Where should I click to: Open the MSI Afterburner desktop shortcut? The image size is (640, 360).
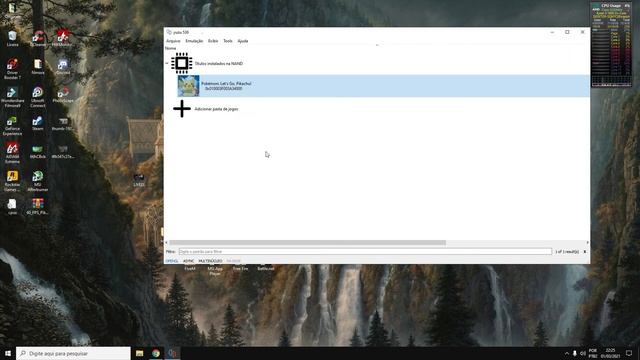(38, 181)
